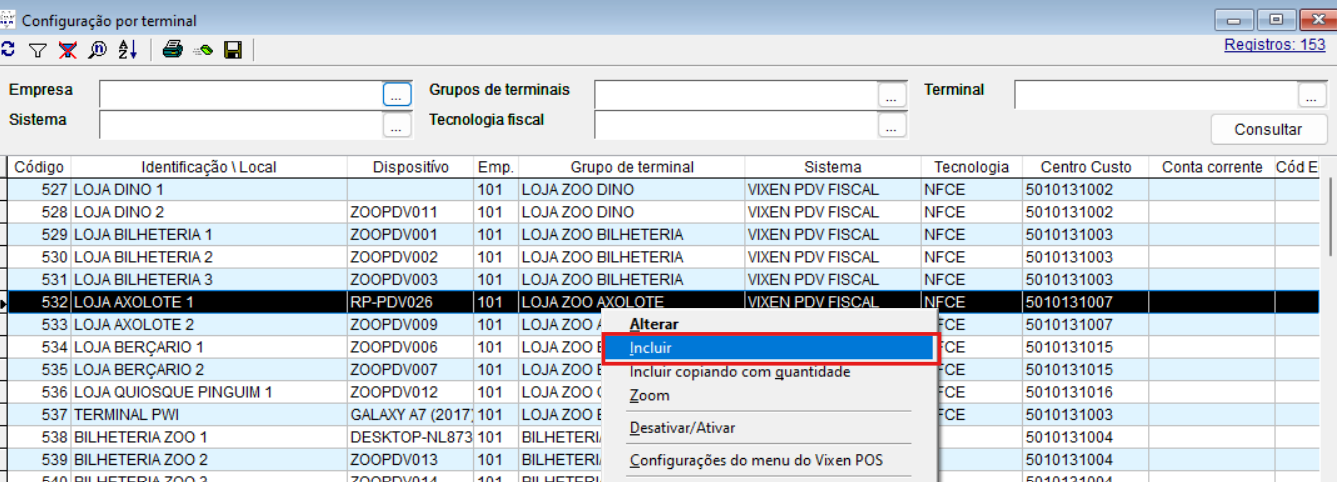The width and height of the screenshot is (1337, 482).
Task: Click the magnifier search icon
Action: 98,49
